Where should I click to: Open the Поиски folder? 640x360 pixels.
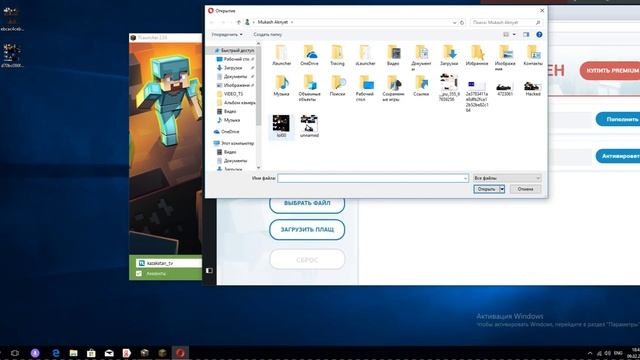click(337, 86)
